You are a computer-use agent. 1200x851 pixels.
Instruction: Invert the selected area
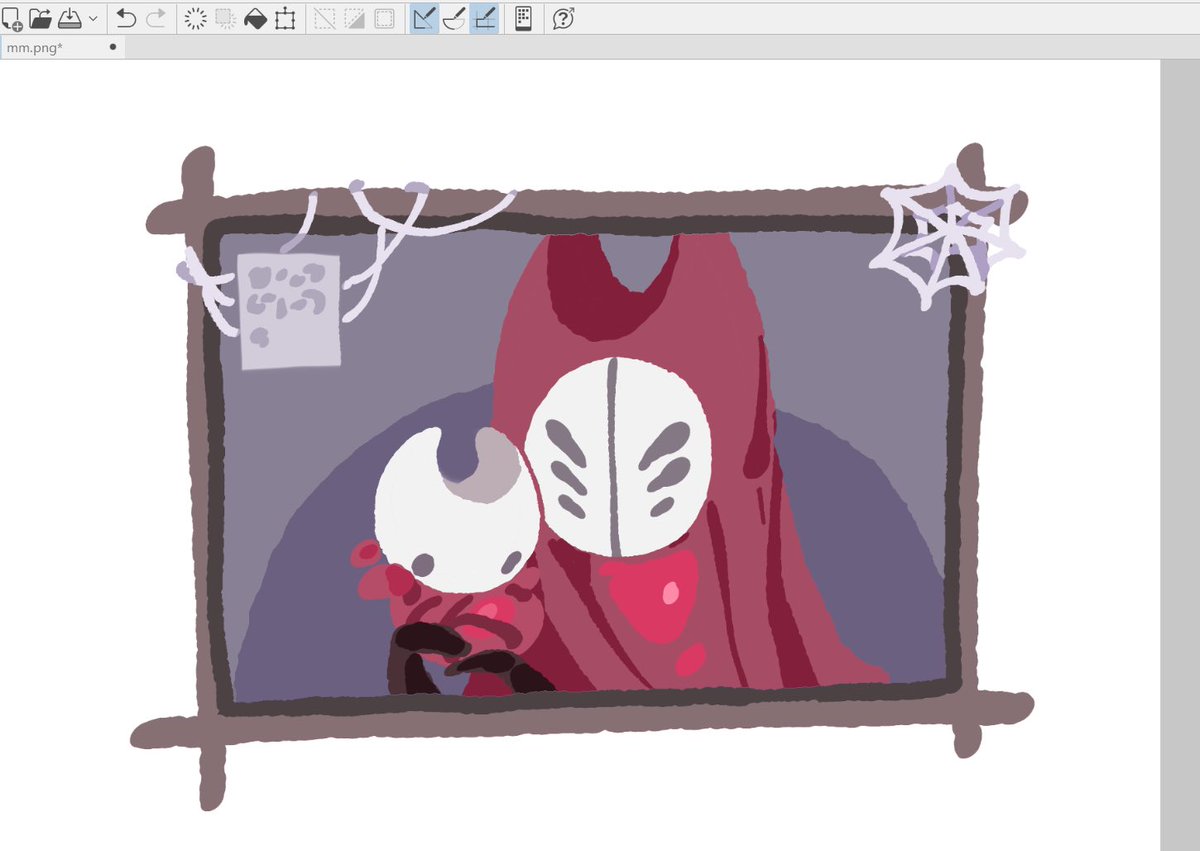(x=354, y=18)
